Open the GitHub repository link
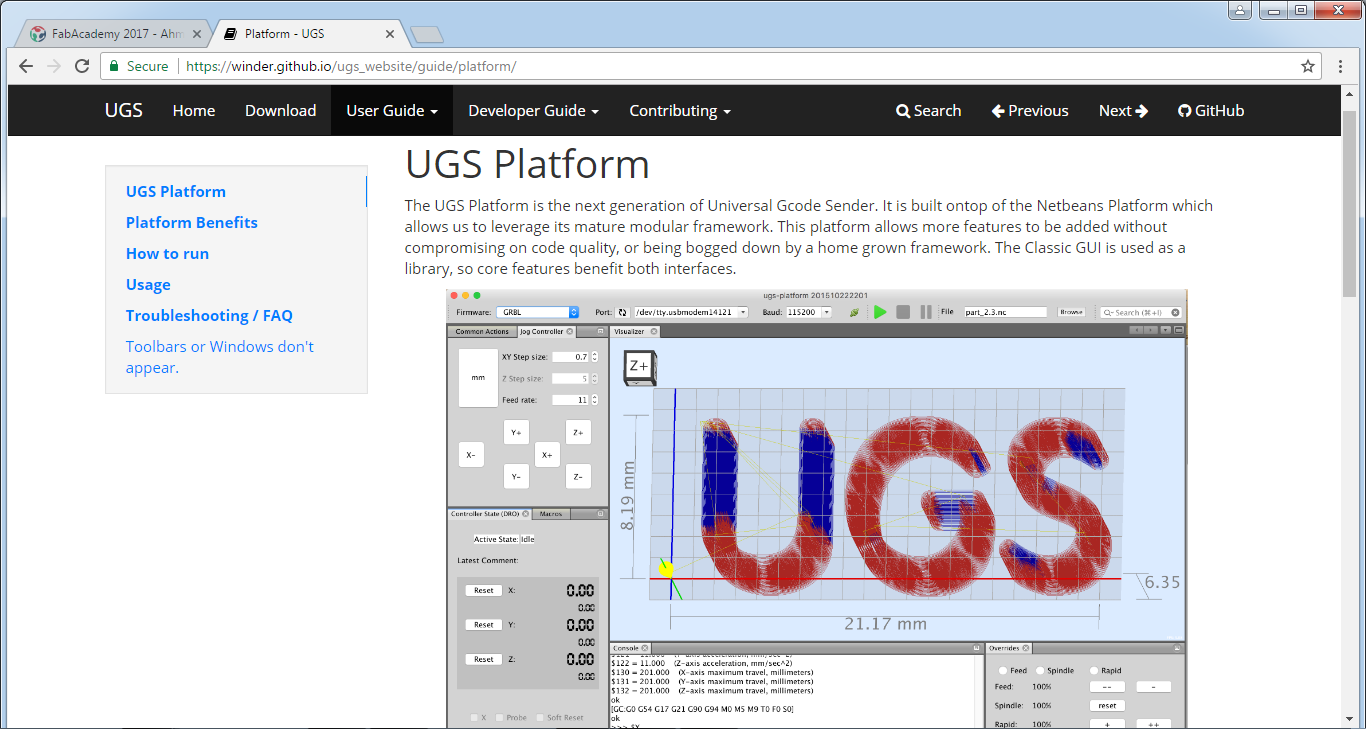Viewport: 1366px width, 729px height. pyautogui.click(x=1211, y=111)
